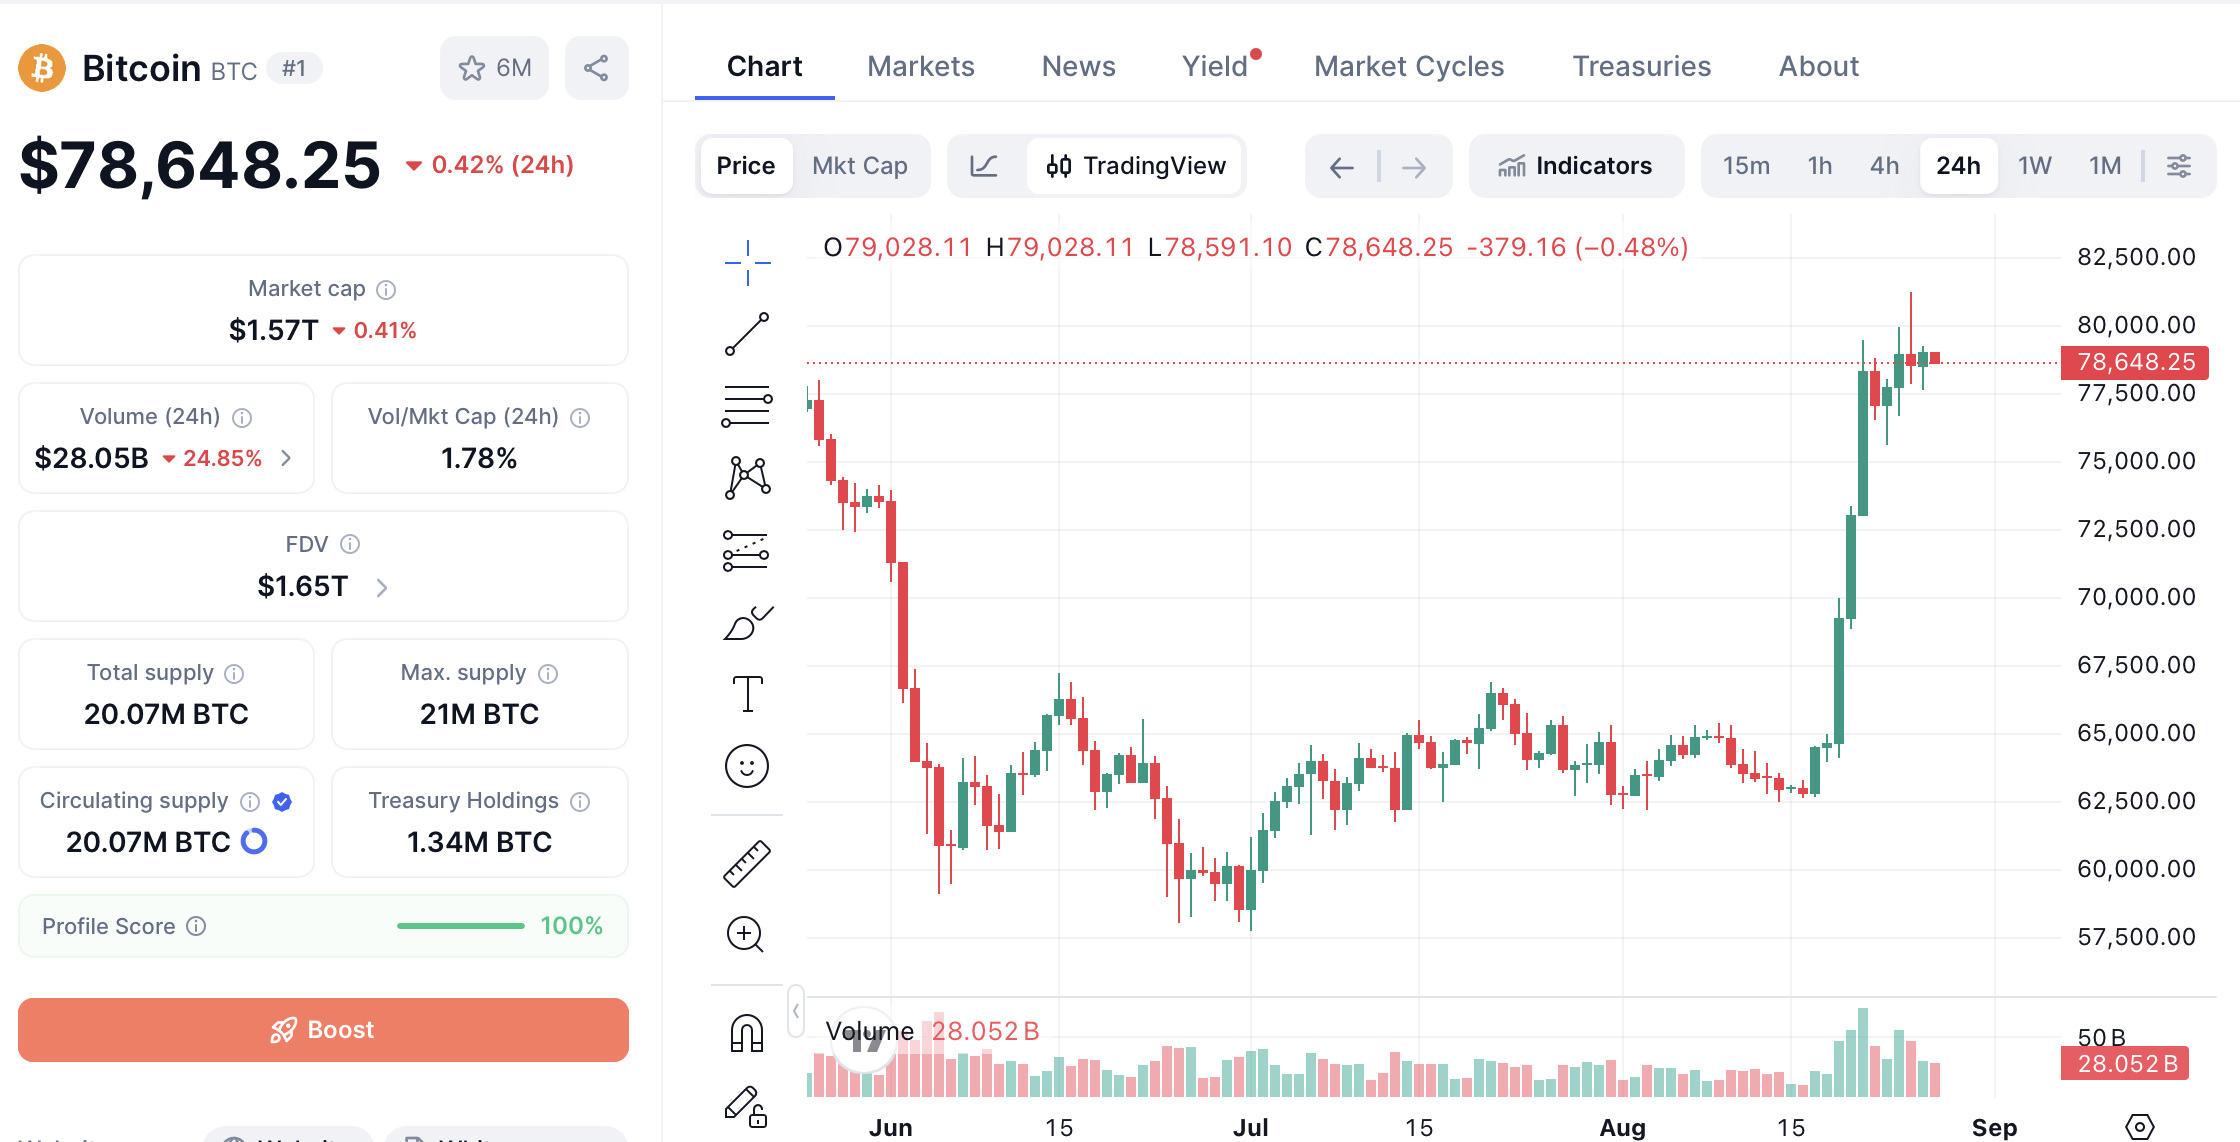Select the crosshair cursor tool
Image resolution: width=2240 pixels, height=1142 pixels.
coord(747,263)
